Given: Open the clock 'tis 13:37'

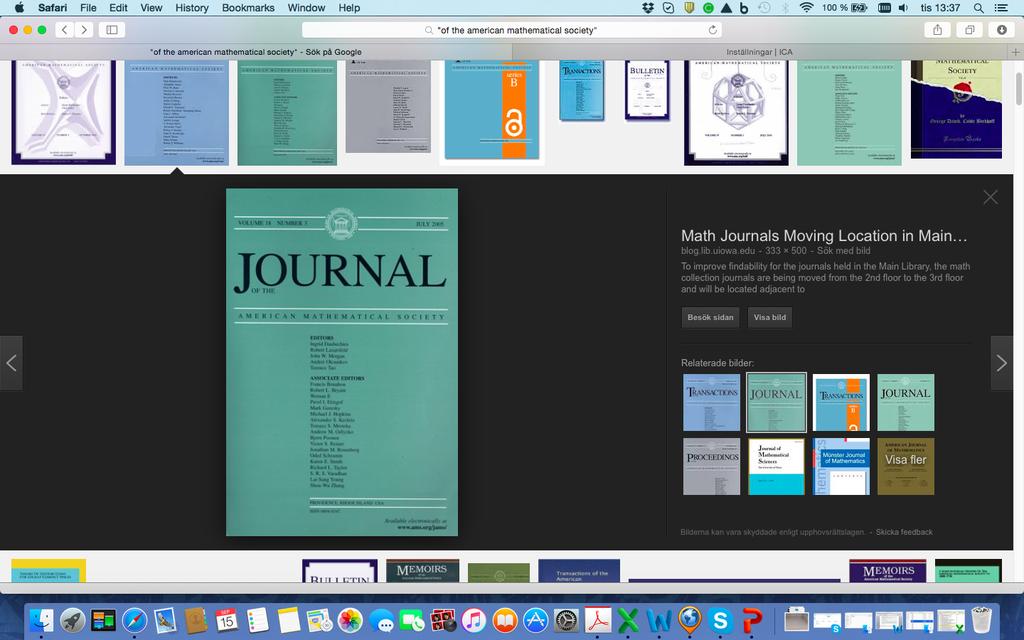Looking at the screenshot, I should [x=940, y=8].
